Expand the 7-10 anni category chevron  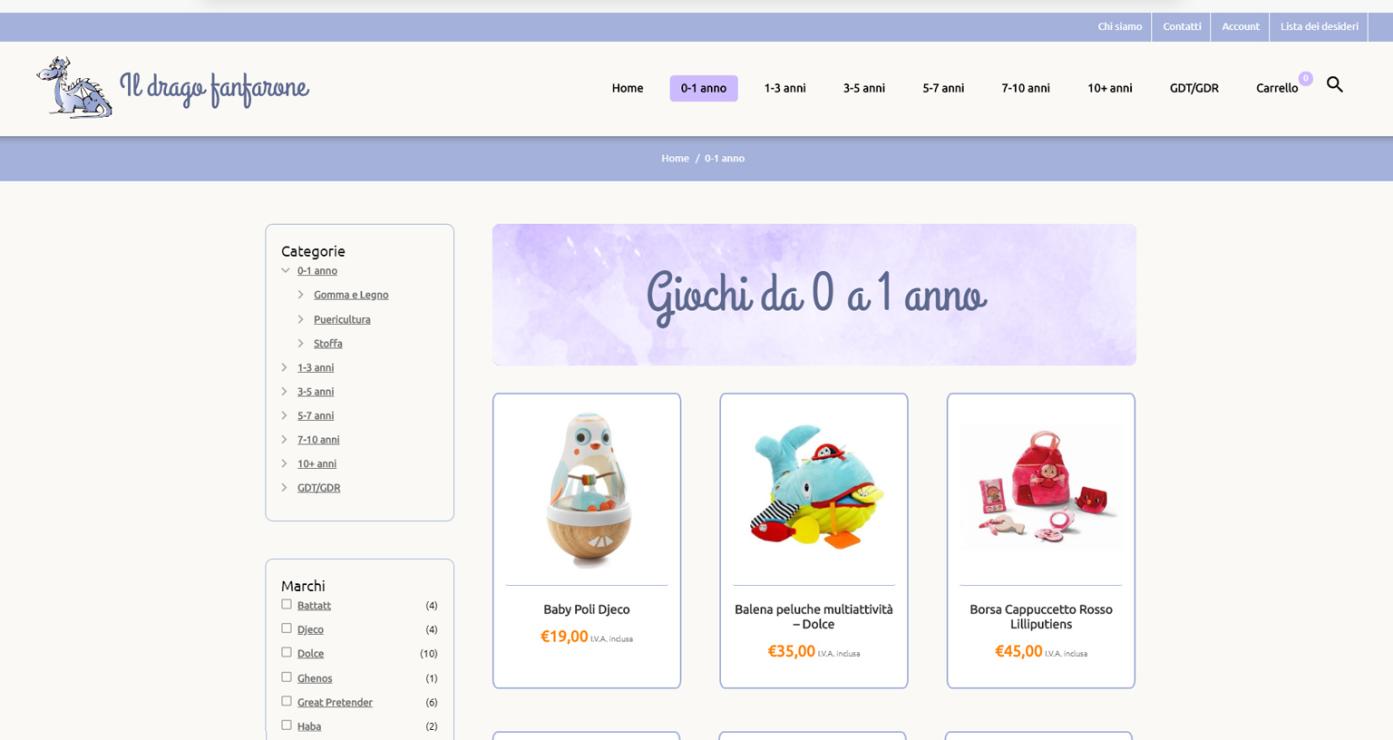[x=285, y=439]
